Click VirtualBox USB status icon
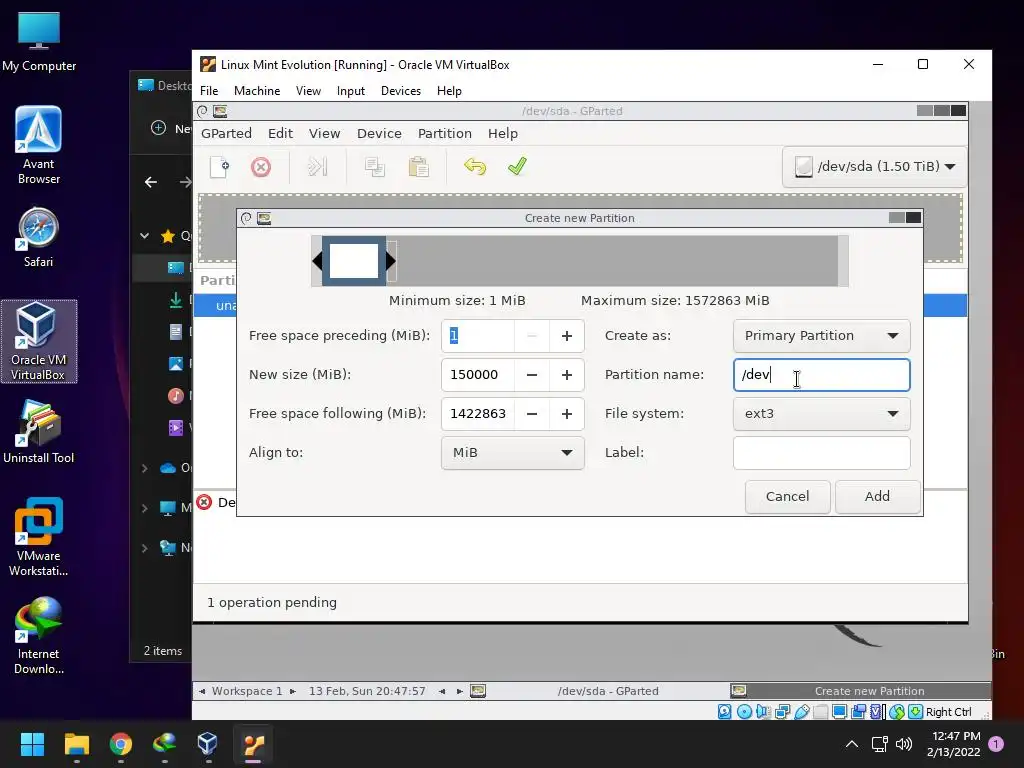This screenshot has width=1024, height=768. [802, 712]
